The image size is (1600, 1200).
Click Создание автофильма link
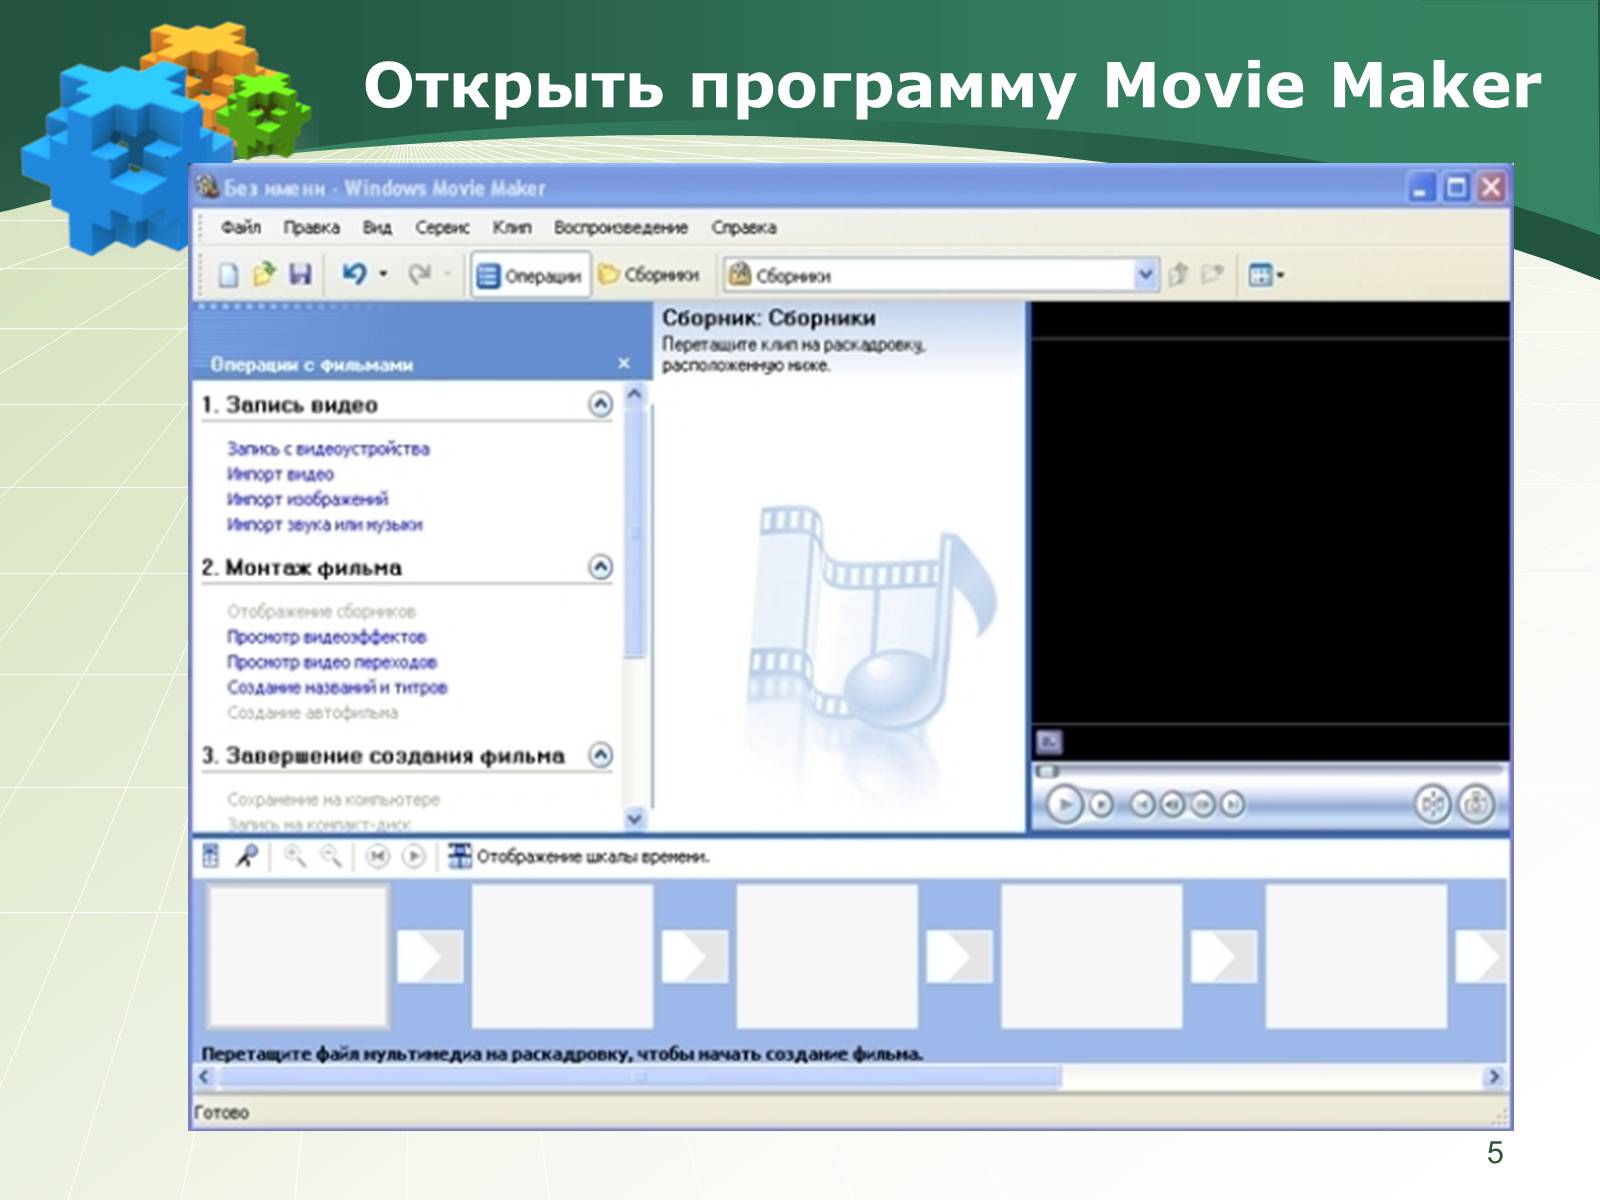click(x=312, y=713)
